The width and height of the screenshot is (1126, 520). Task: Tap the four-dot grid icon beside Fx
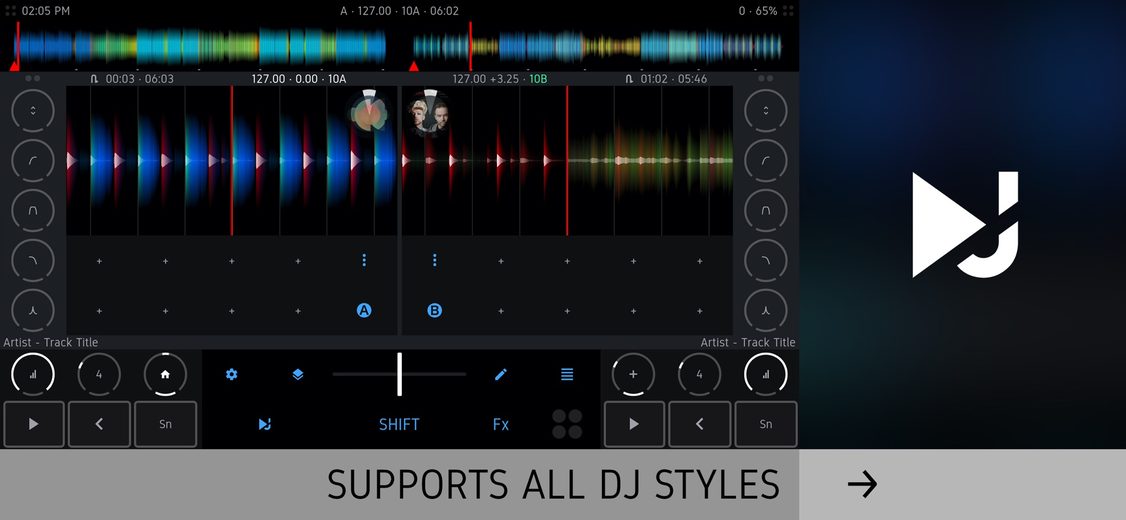tap(567, 424)
